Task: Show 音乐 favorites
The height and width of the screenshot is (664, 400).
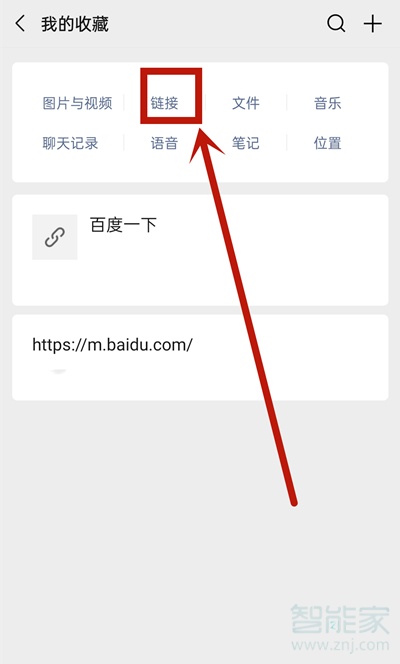Action: 327,103
